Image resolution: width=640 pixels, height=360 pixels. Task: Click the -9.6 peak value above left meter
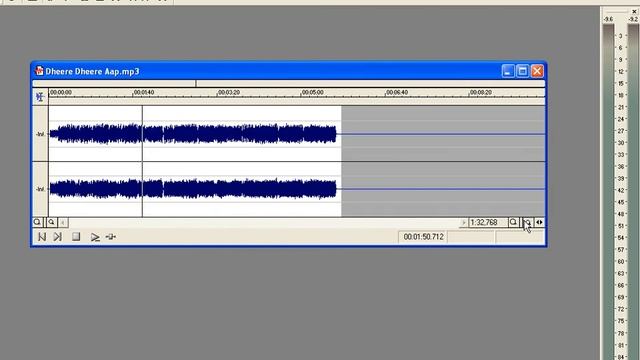[608, 19]
